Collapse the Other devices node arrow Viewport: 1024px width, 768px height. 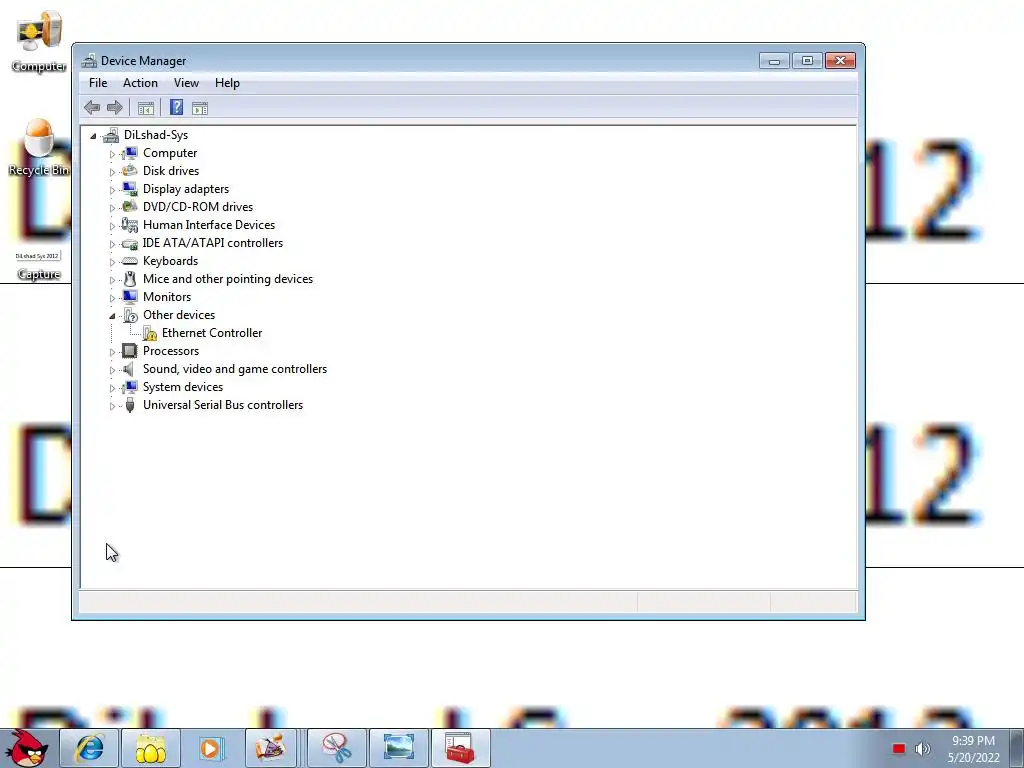coord(112,316)
